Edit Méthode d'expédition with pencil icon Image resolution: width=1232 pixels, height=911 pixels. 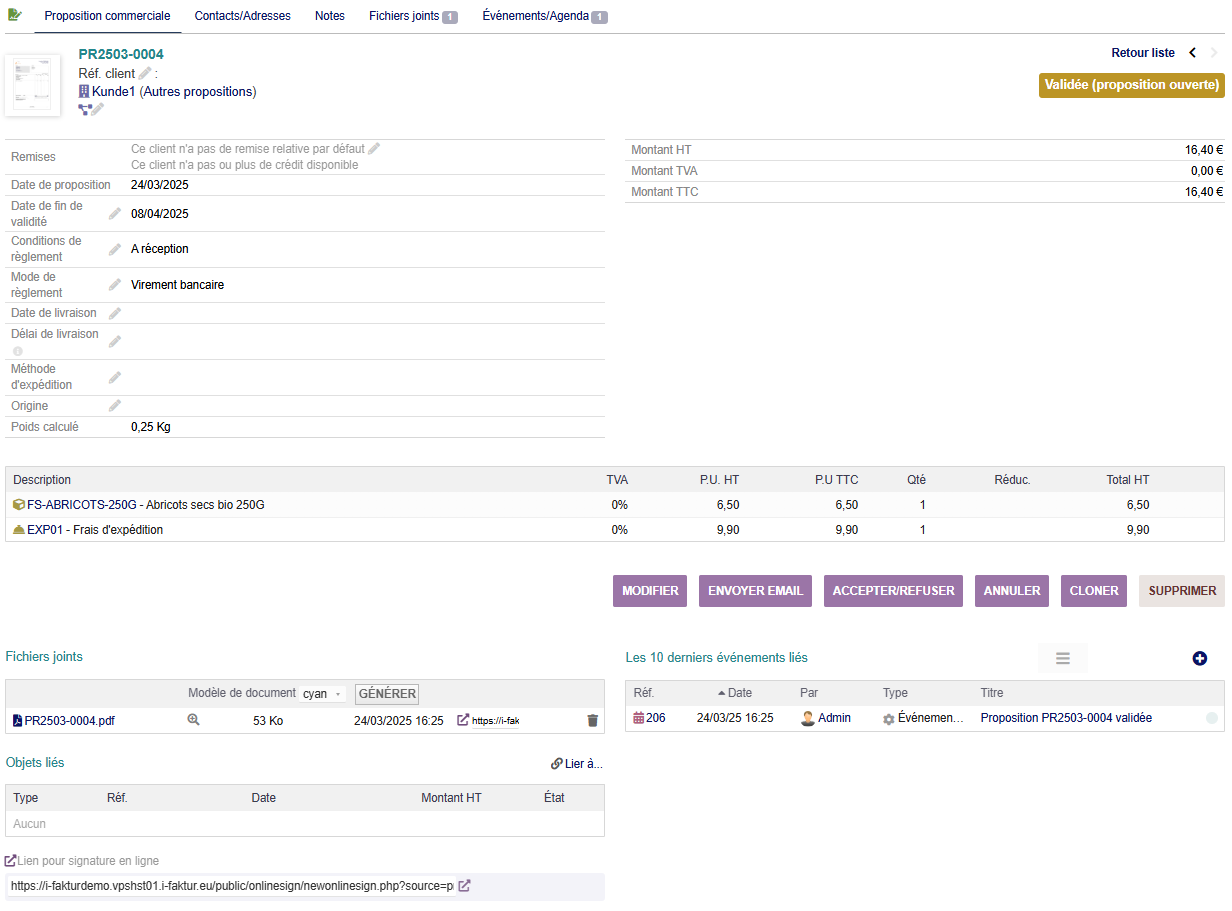pos(115,377)
